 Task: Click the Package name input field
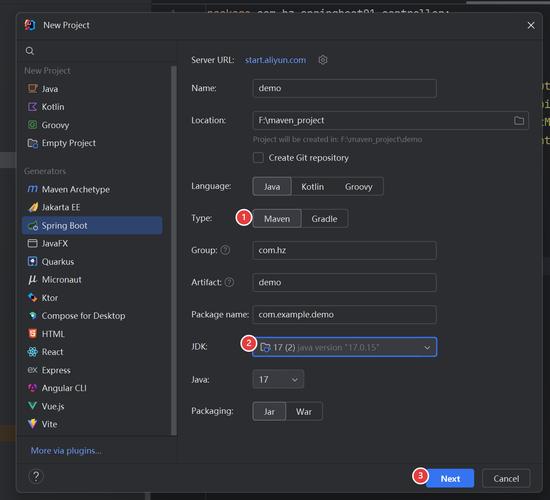(344, 314)
